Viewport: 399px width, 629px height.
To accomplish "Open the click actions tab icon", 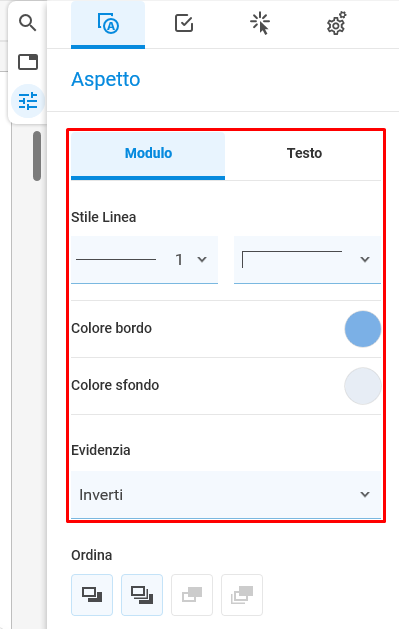I will pos(260,23).
